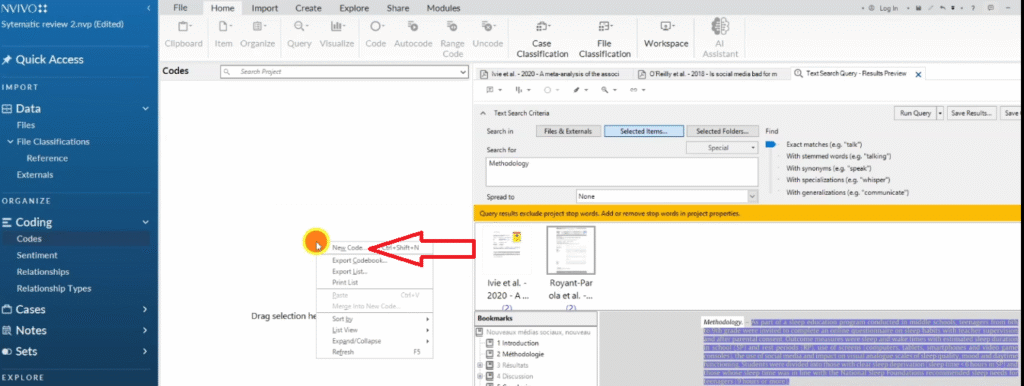The width and height of the screenshot is (1024, 386).
Task: Open File Classification in the ribbon
Action: [605, 39]
